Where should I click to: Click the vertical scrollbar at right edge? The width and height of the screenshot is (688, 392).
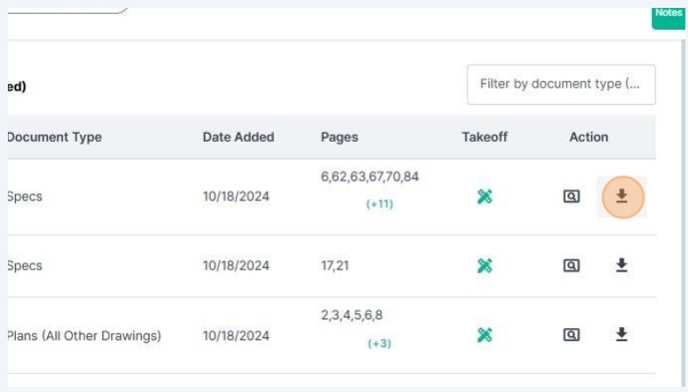(x=683, y=211)
